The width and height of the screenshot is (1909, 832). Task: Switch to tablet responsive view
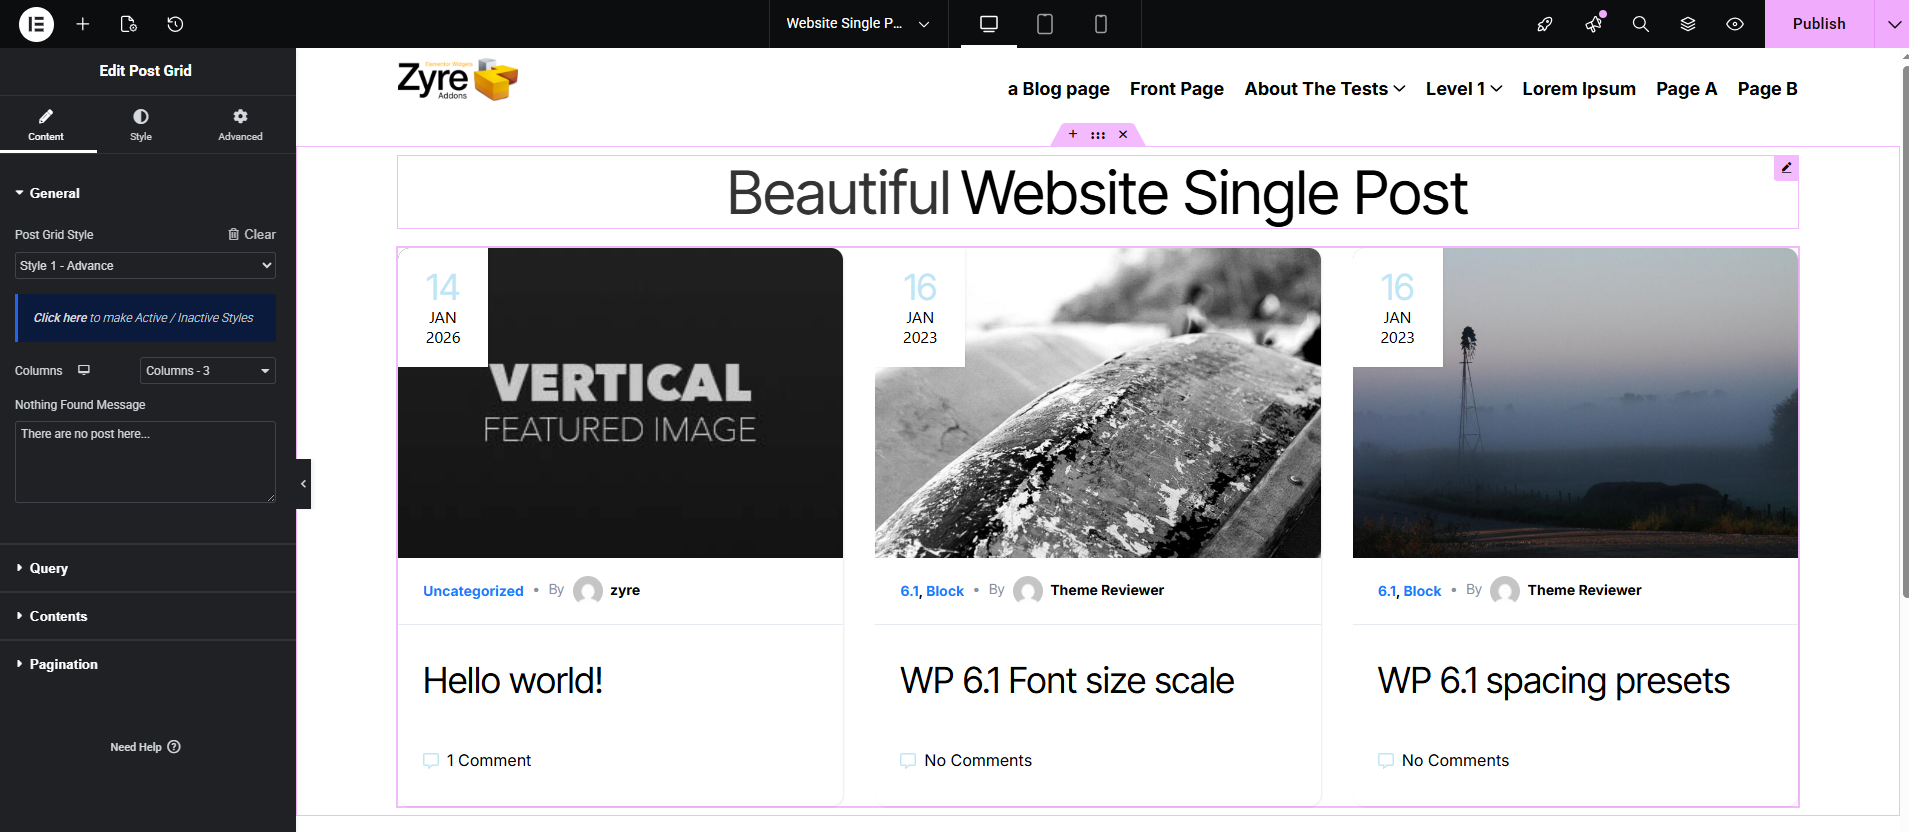(x=1045, y=24)
